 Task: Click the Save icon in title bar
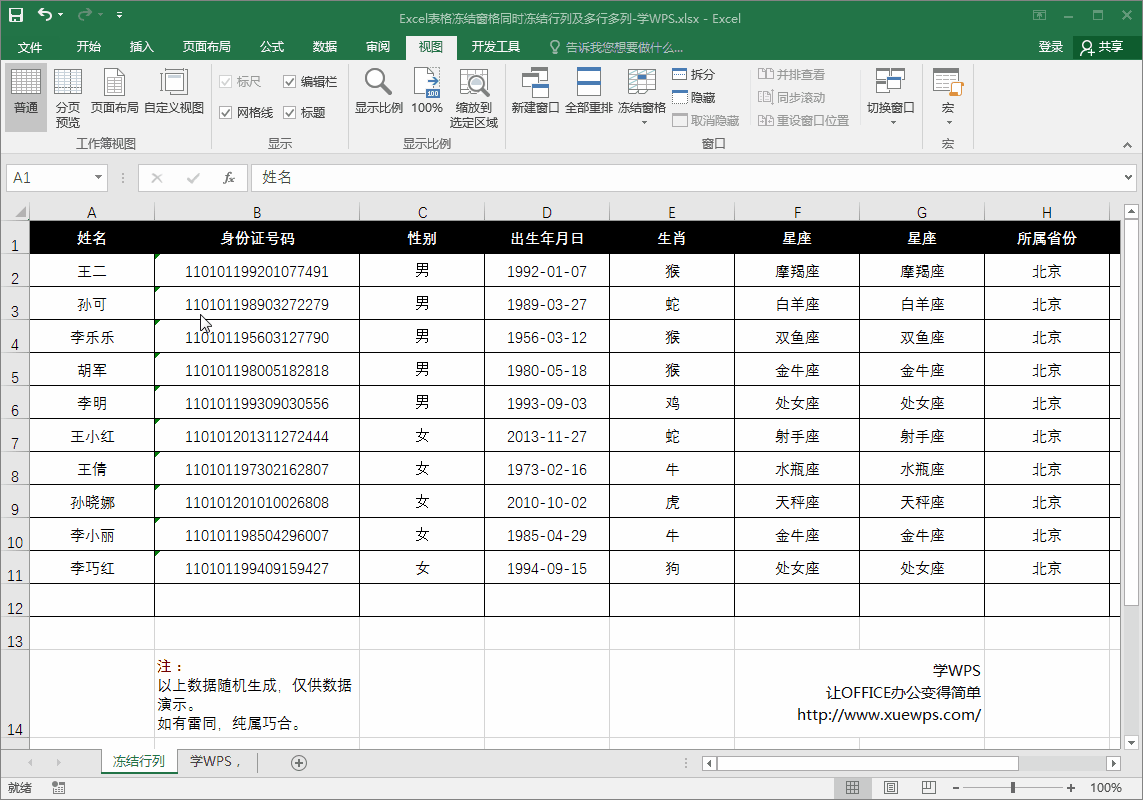tap(15, 15)
